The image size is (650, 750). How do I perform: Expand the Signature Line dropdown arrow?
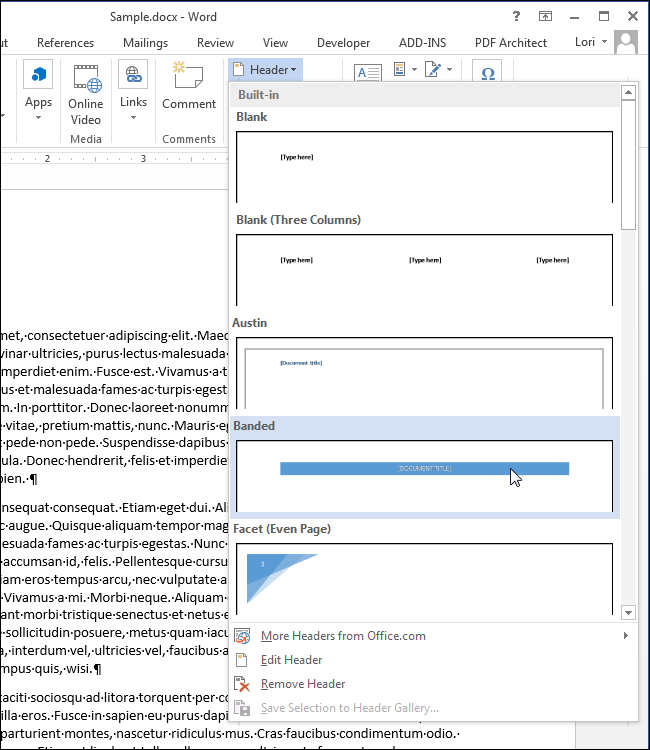coord(450,70)
